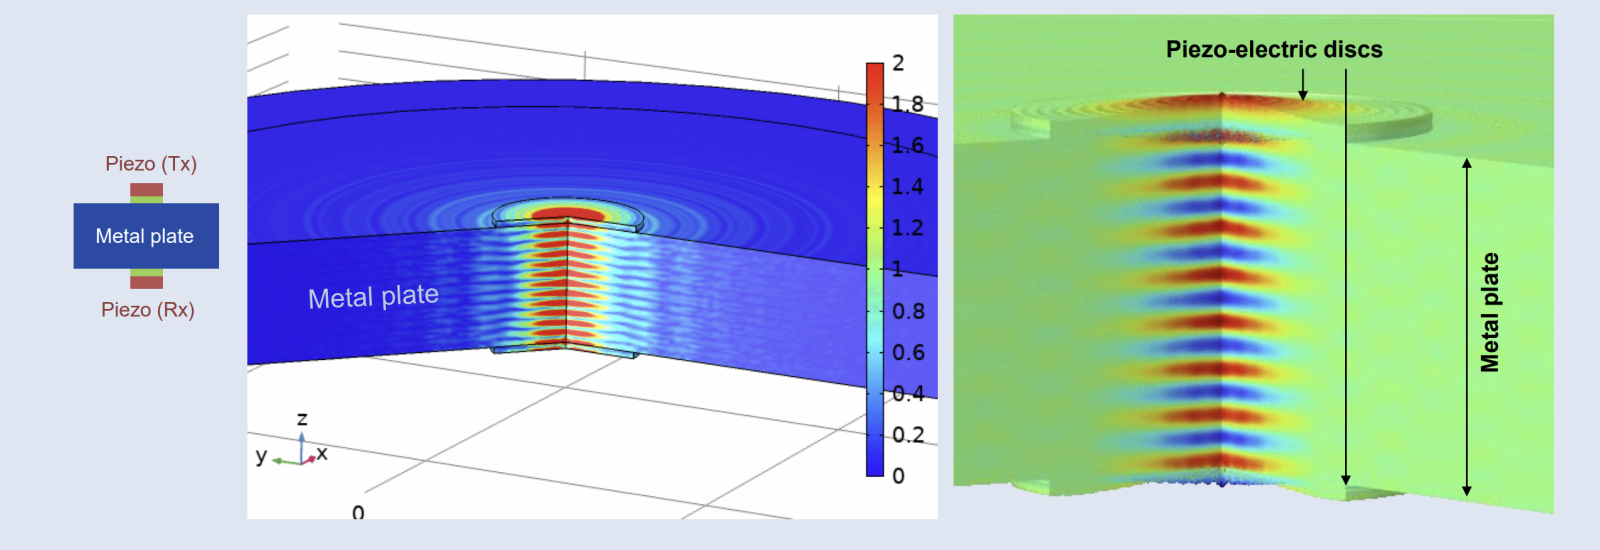Click the Piezo-electric discs heading
Image resolution: width=1600 pixels, height=550 pixels.
click(x=1273, y=50)
